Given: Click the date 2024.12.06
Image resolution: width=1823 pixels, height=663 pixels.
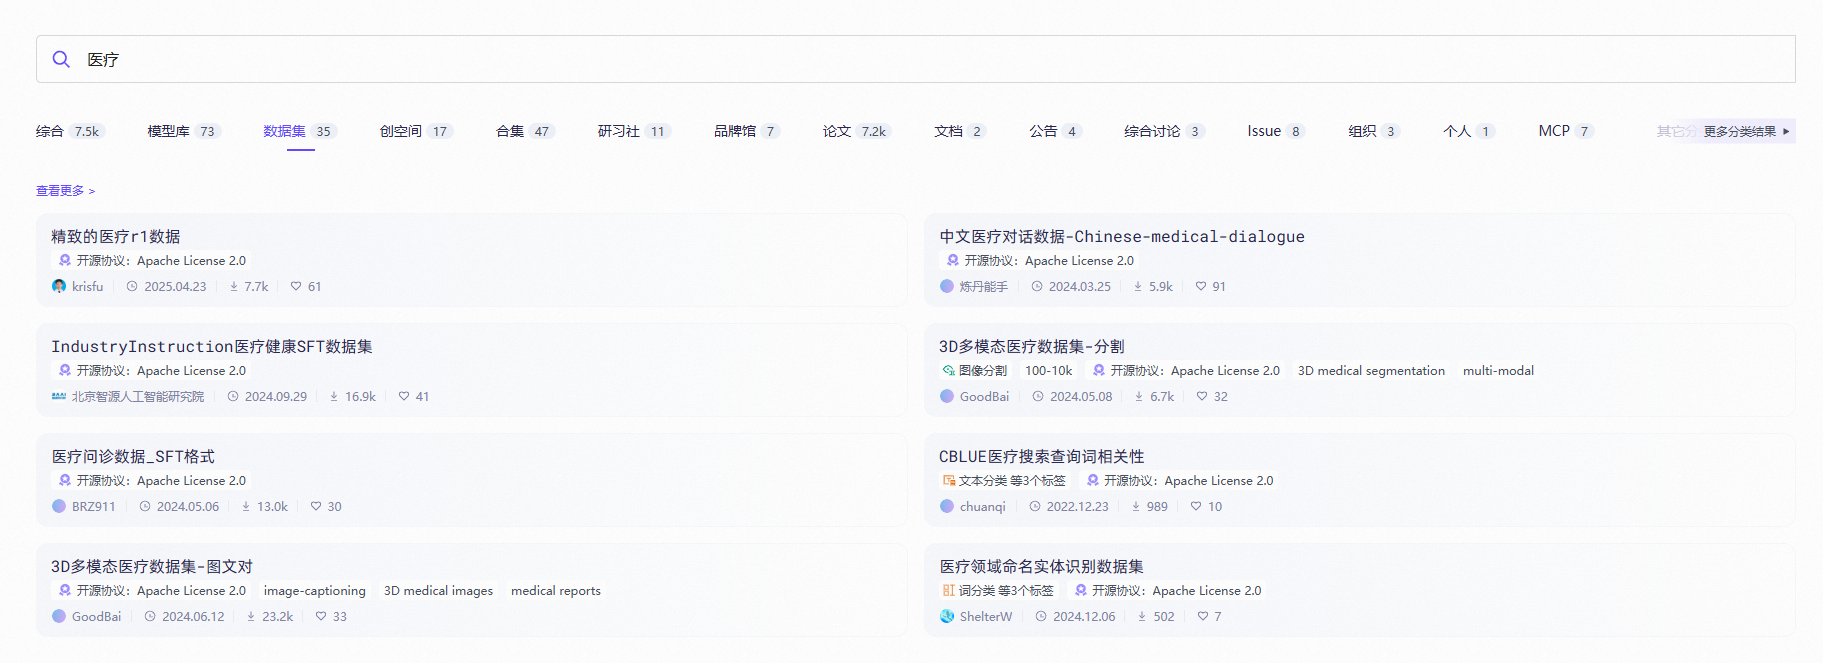Looking at the screenshot, I should 1084,616.
